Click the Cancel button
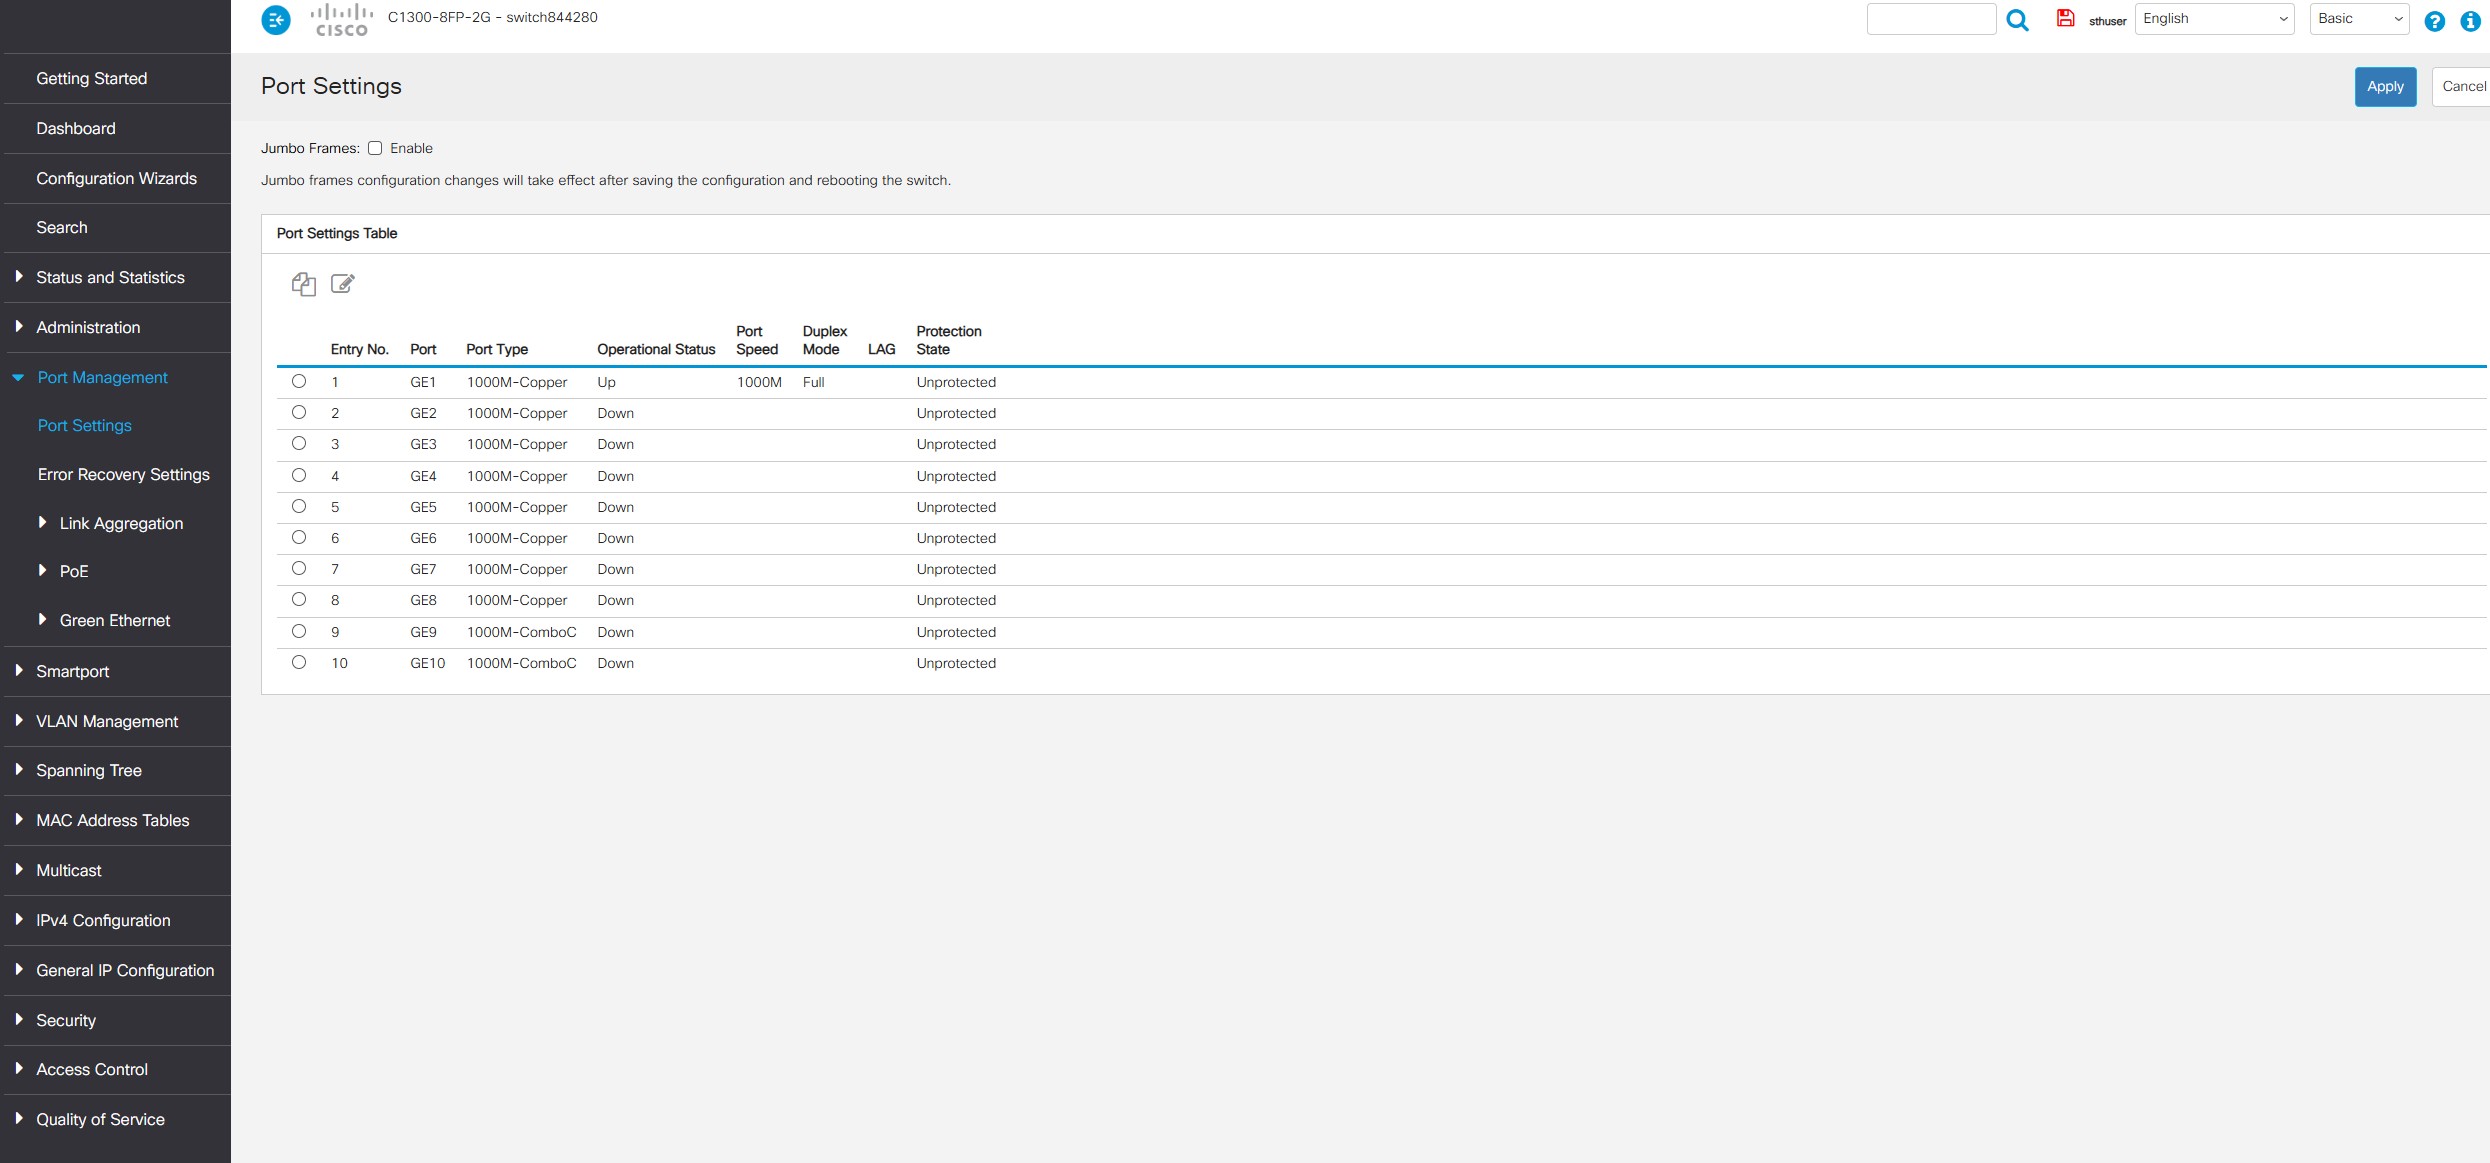The image size is (2490, 1163). click(2462, 87)
